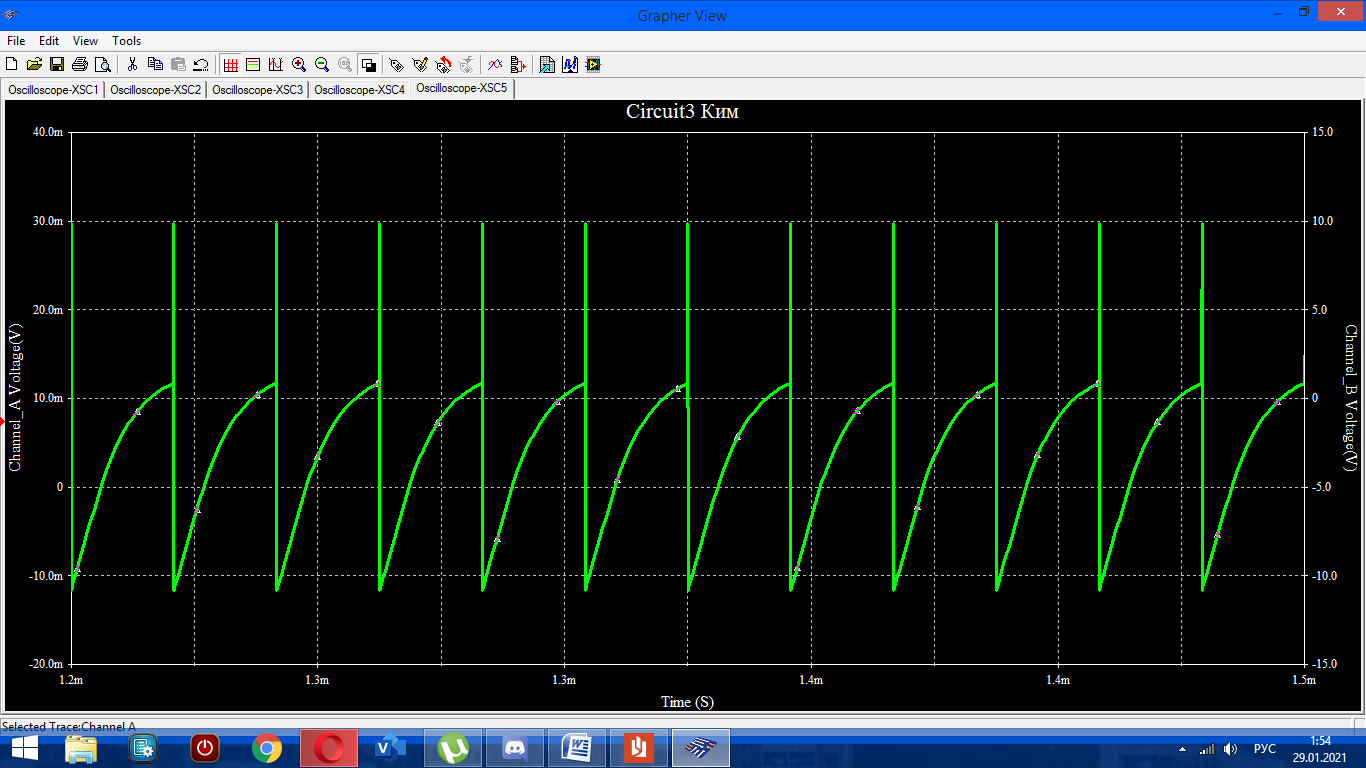This screenshot has width=1366, height=768.
Task: Click the Export to Excel icon
Action: click(547, 65)
